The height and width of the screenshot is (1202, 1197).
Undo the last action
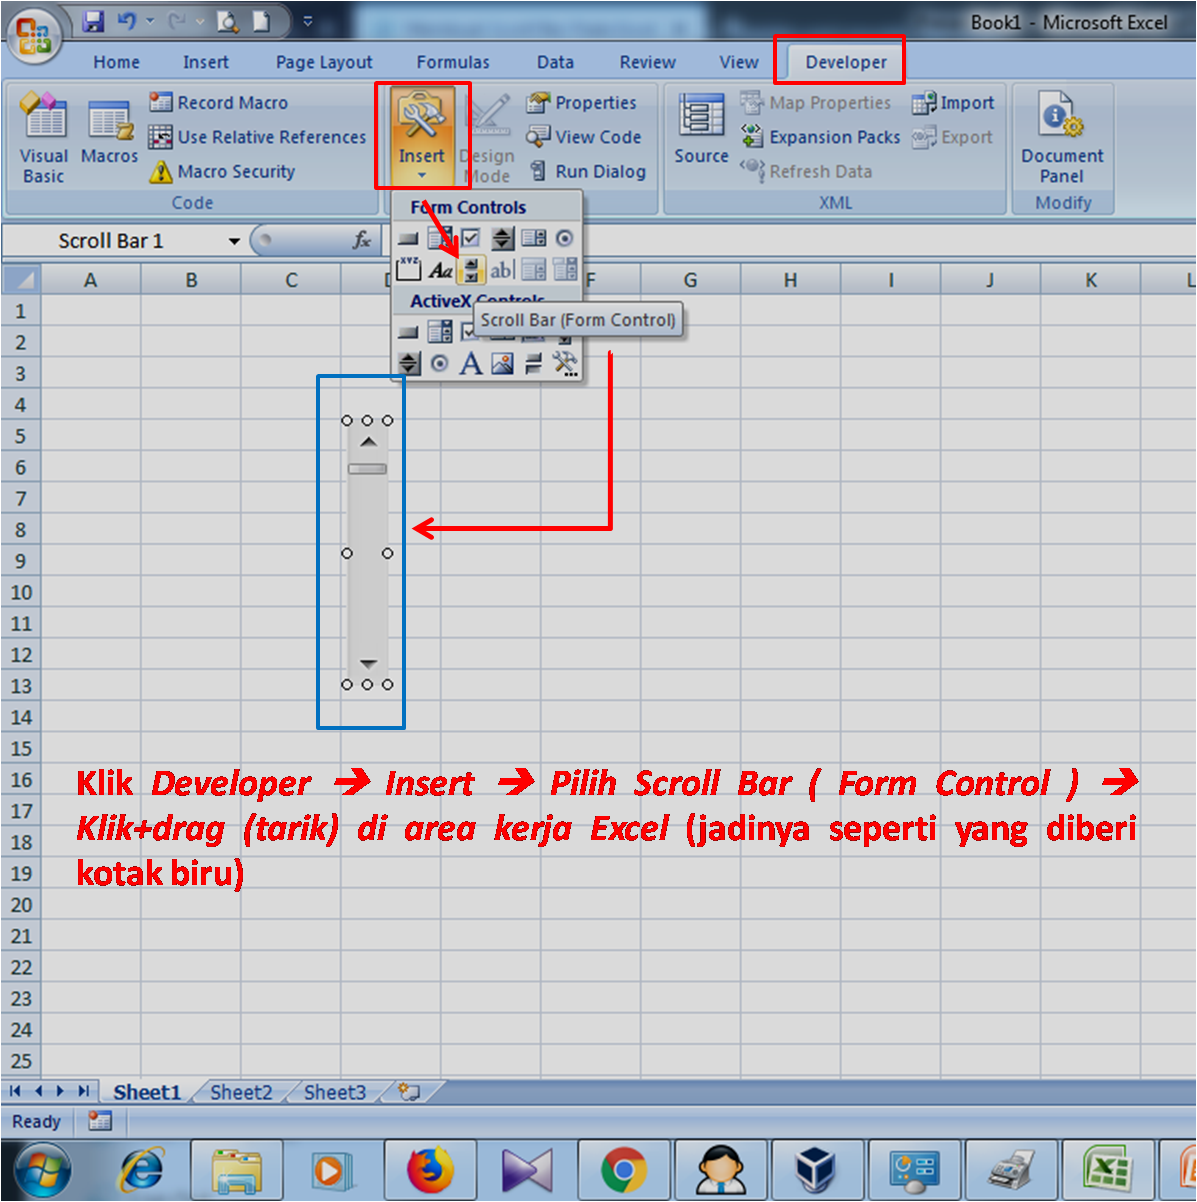pos(127,20)
